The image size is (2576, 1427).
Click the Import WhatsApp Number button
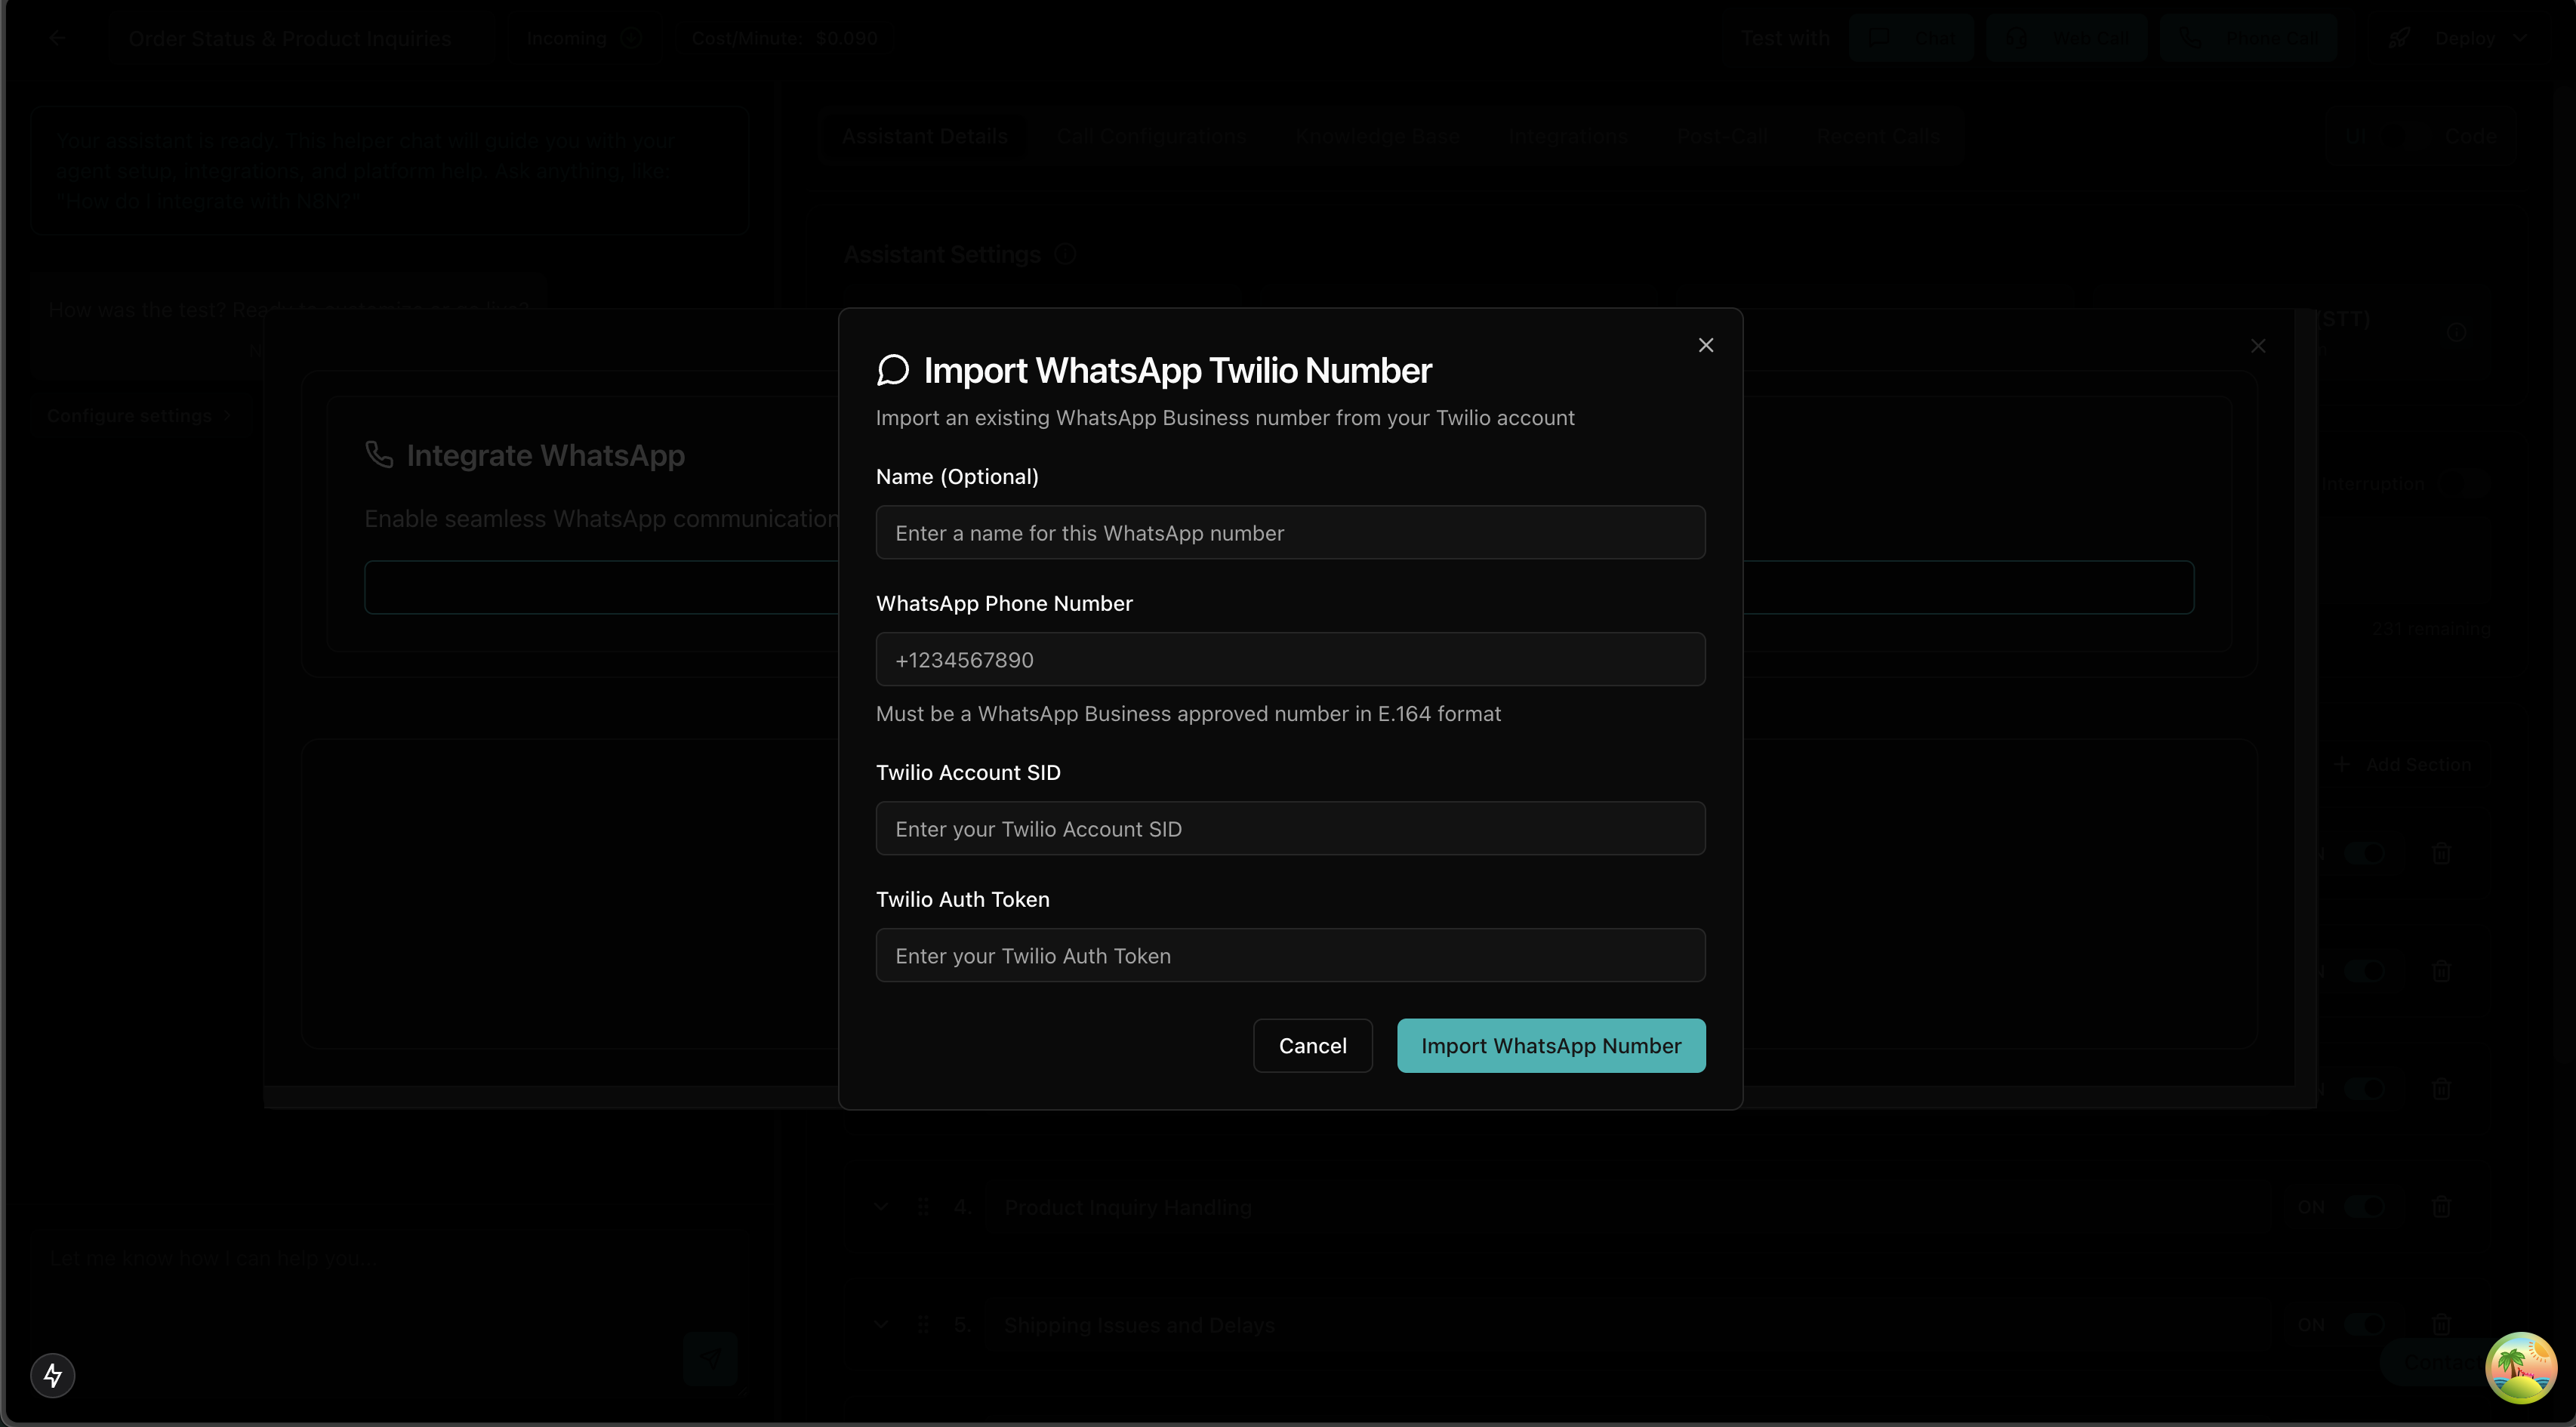pos(1550,1045)
